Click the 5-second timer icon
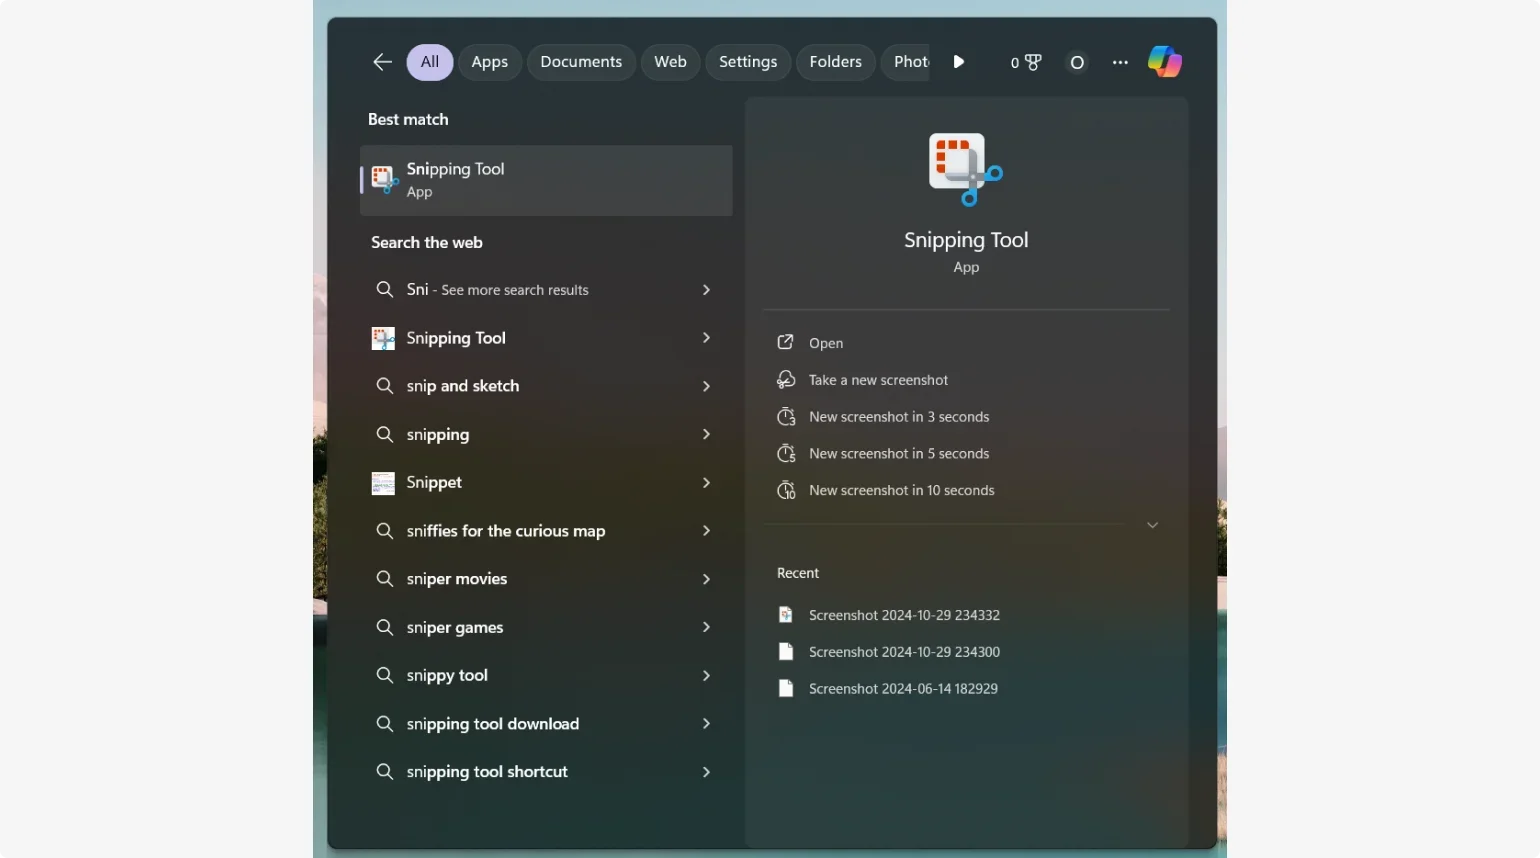 pyautogui.click(x=786, y=454)
